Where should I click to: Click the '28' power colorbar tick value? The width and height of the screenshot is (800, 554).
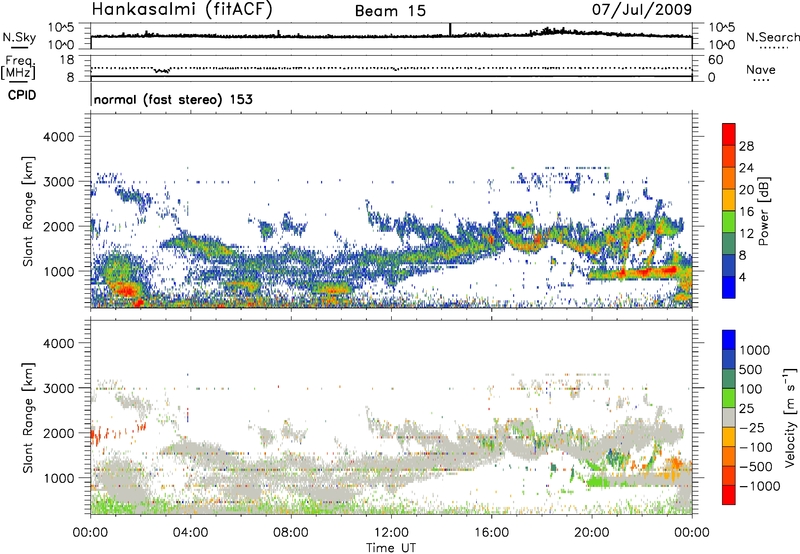click(746, 146)
